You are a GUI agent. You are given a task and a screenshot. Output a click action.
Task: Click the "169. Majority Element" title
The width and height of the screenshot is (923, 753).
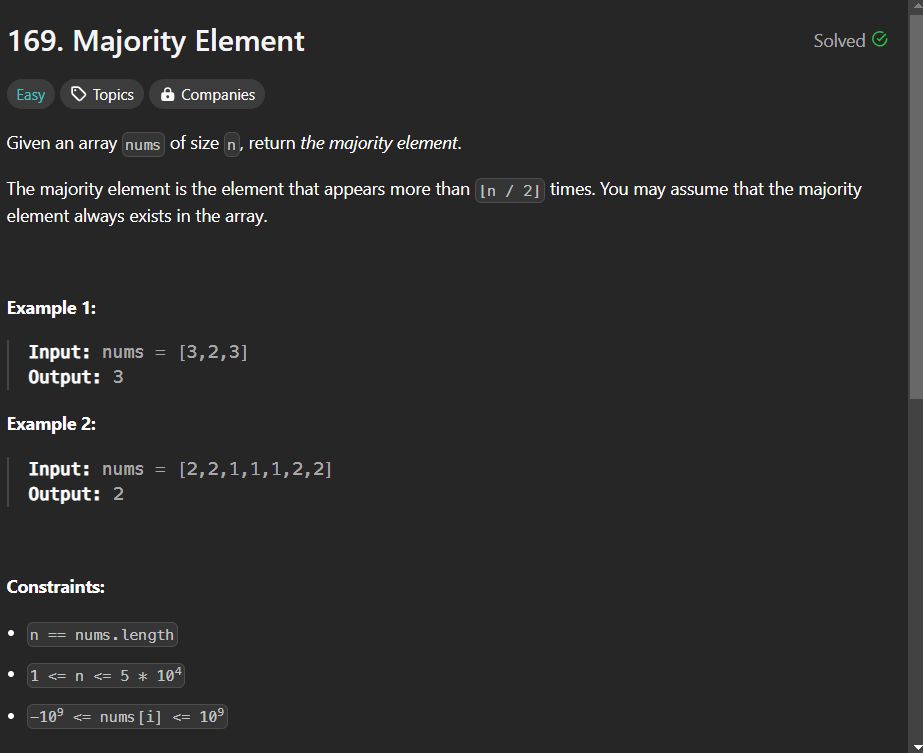(x=156, y=41)
